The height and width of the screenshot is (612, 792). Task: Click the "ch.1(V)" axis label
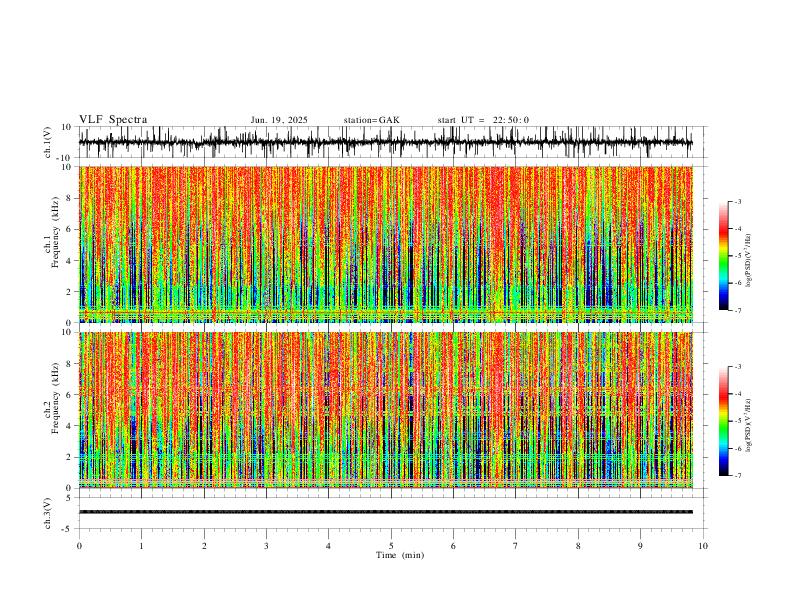tap(48, 142)
